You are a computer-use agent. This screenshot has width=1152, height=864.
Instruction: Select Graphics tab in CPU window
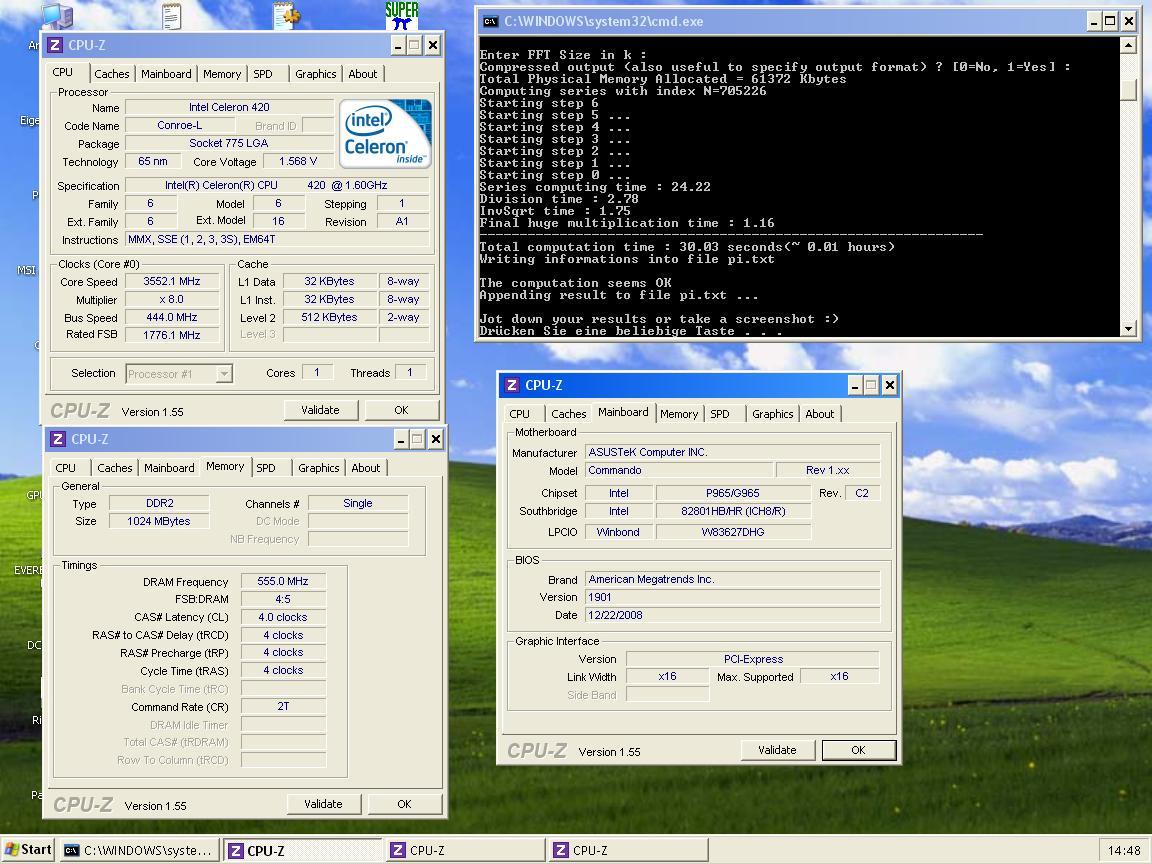click(316, 74)
